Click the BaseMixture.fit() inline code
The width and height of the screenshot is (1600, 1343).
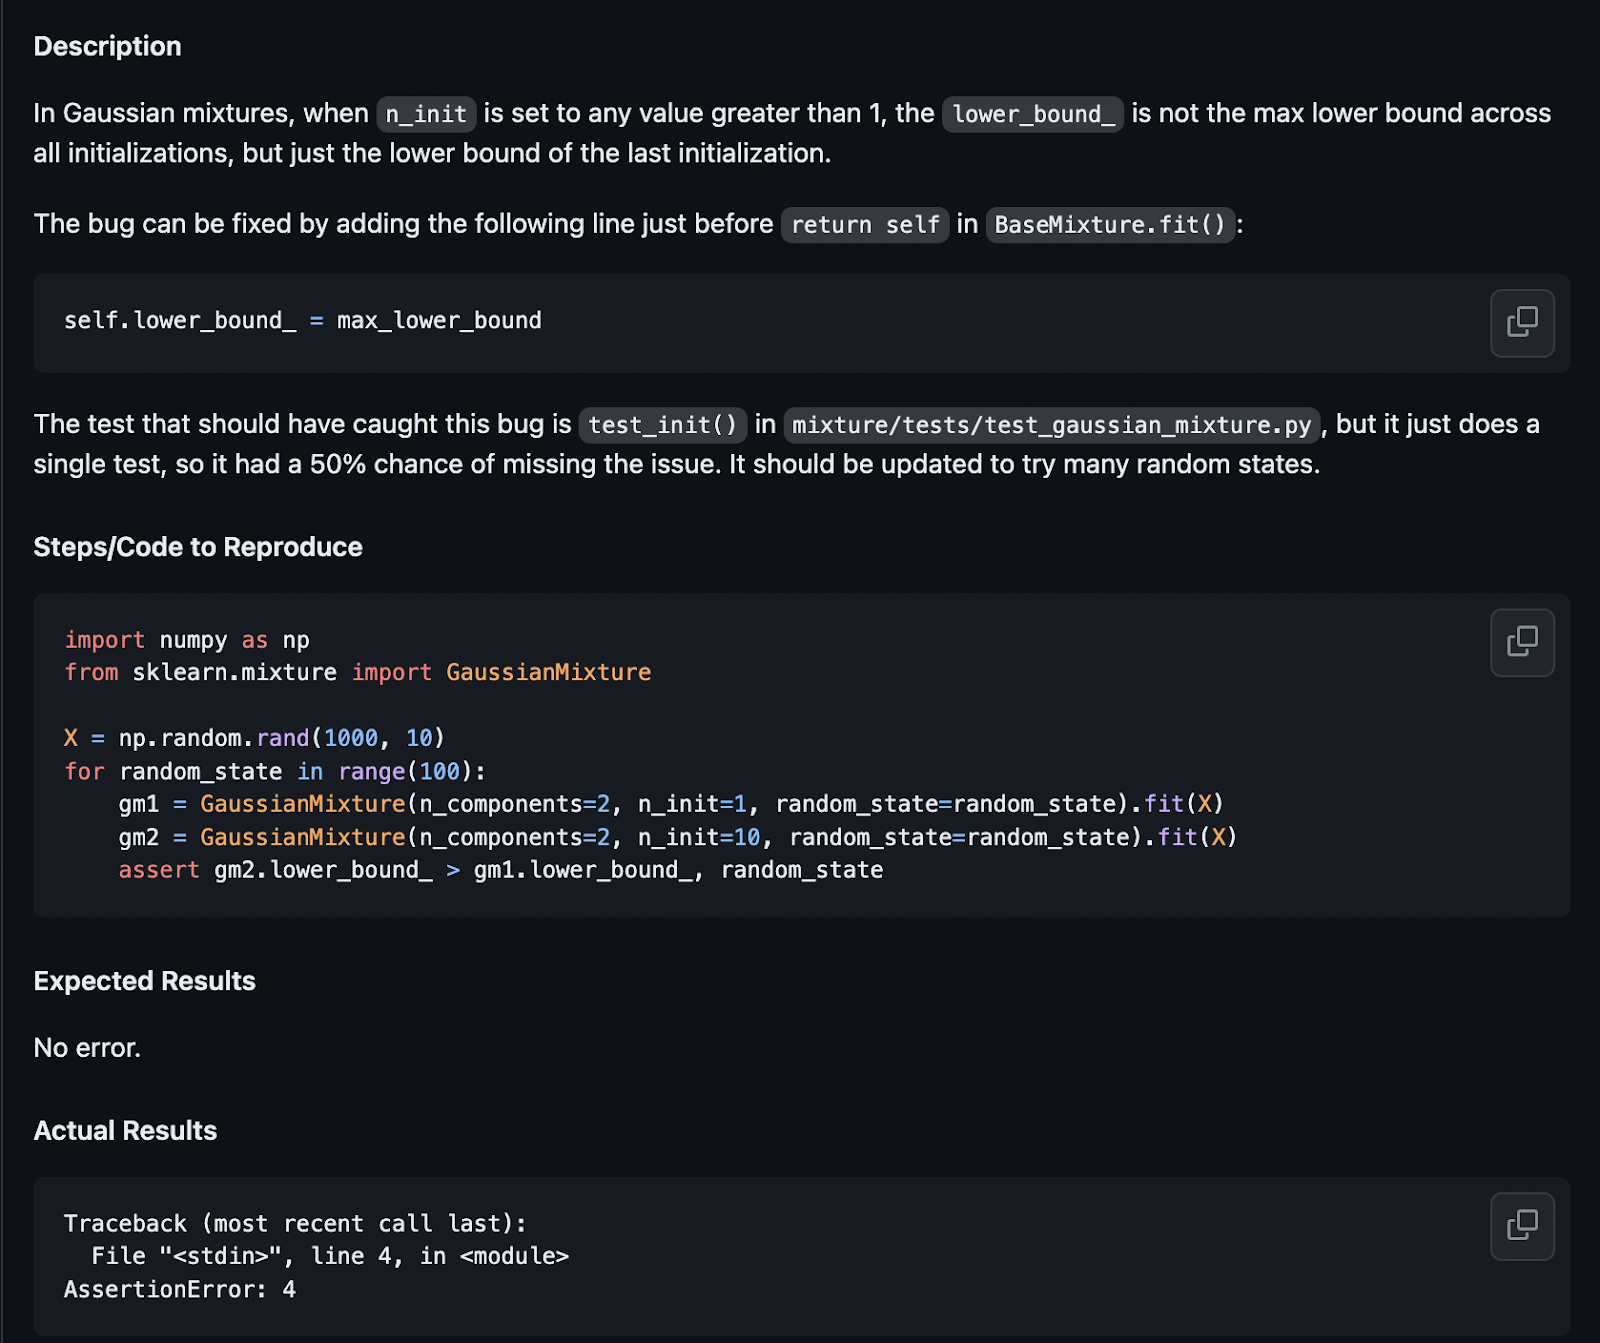point(1110,224)
